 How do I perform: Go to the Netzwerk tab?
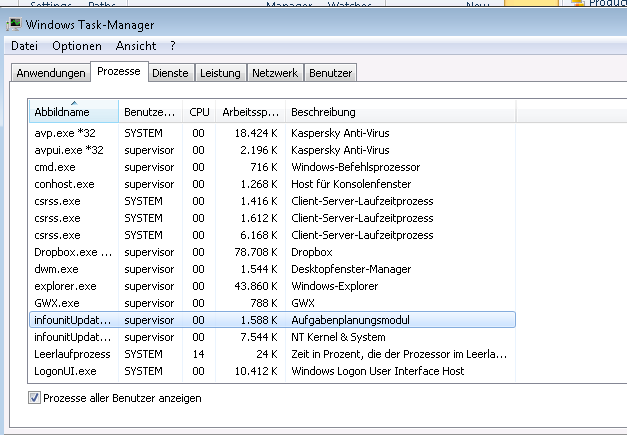click(275, 73)
